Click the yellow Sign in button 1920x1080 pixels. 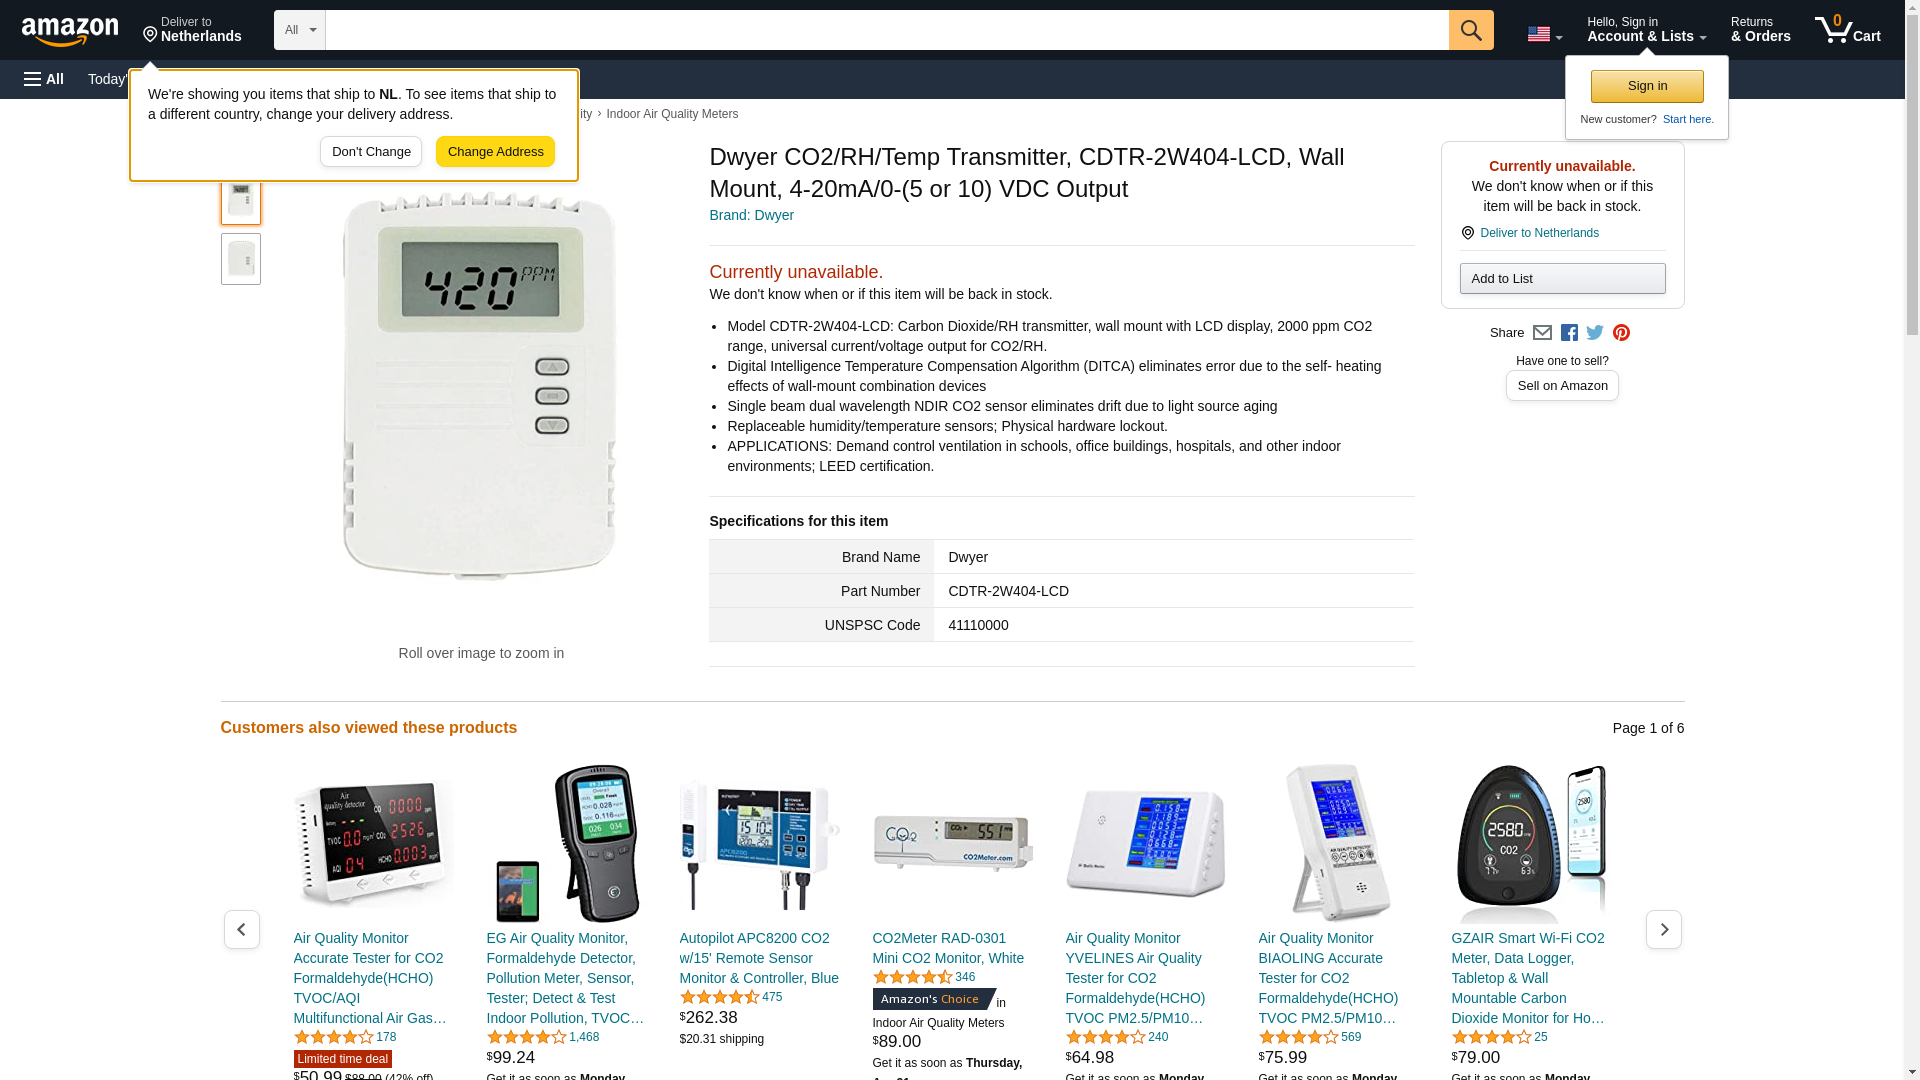(1647, 86)
